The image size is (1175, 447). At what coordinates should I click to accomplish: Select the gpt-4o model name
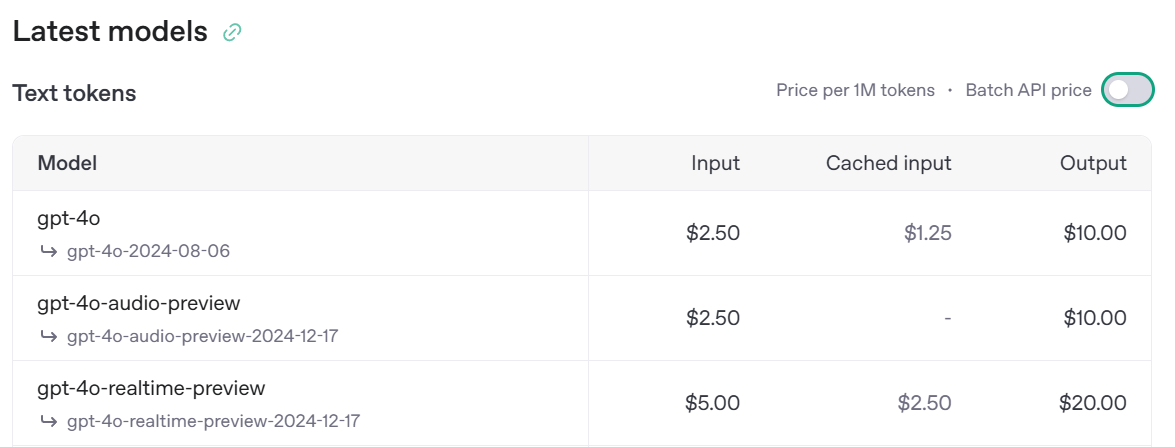(69, 218)
